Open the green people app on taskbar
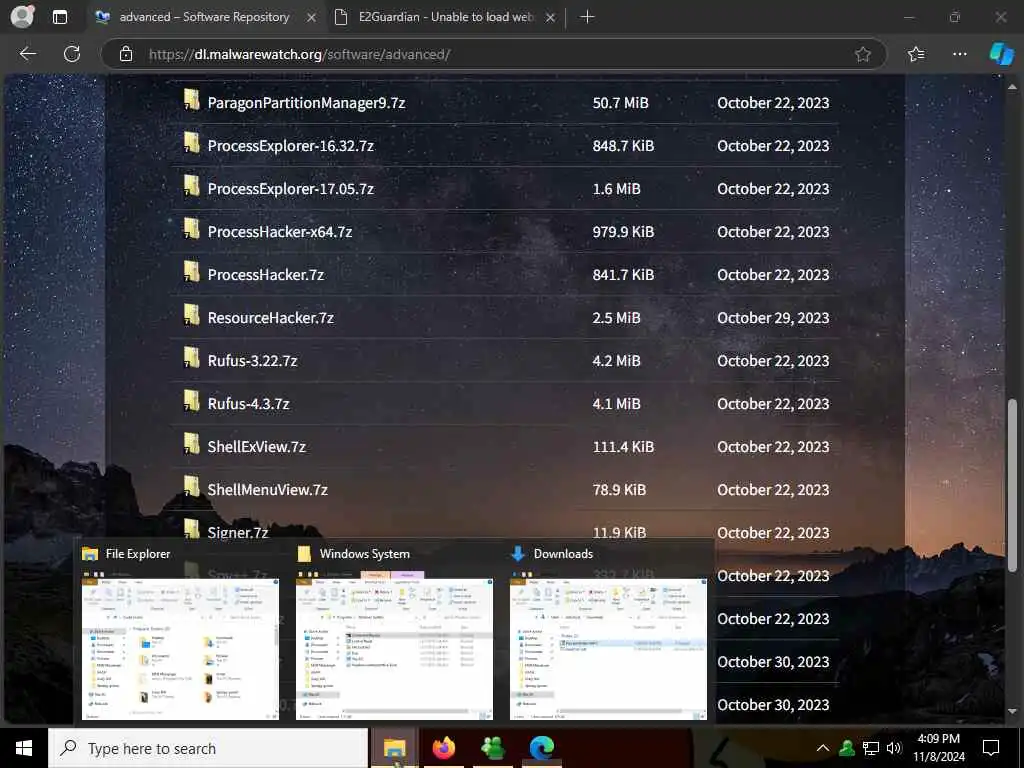 point(492,748)
